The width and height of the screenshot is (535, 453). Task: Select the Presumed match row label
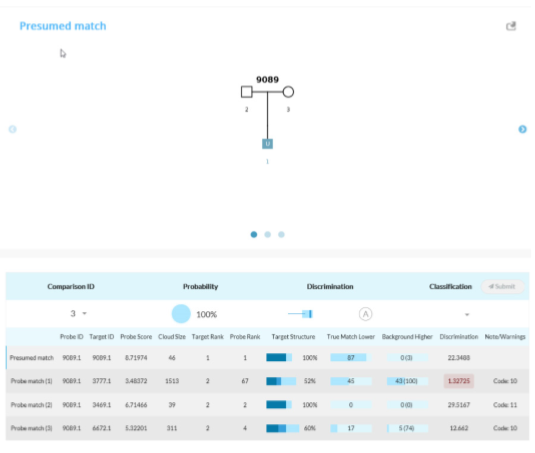[32, 357]
